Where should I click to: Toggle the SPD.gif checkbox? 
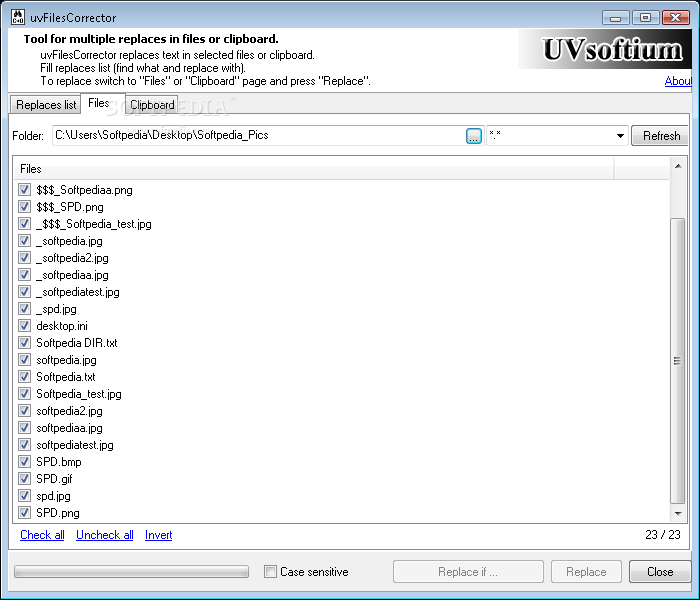[25, 478]
